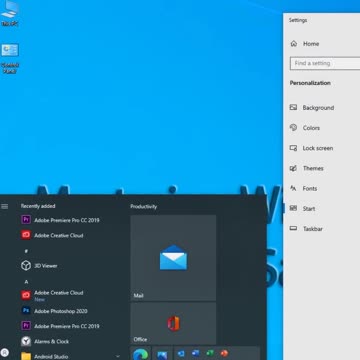Click the user account icon in Start
Image resolution: width=360 pixels, height=360 pixels.
[x=5, y=352]
